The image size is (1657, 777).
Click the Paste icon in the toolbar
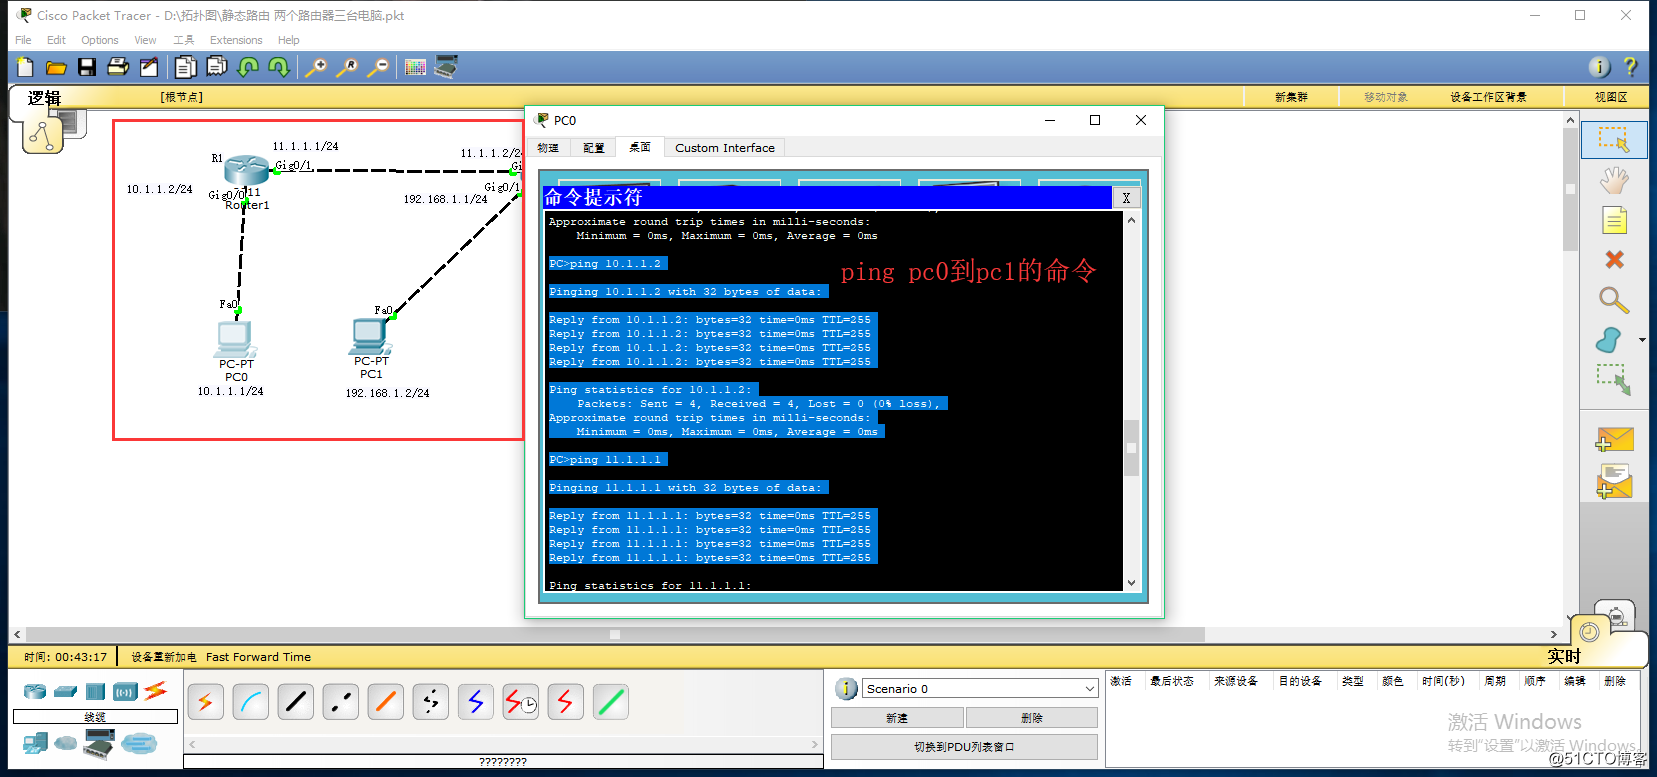coord(216,67)
